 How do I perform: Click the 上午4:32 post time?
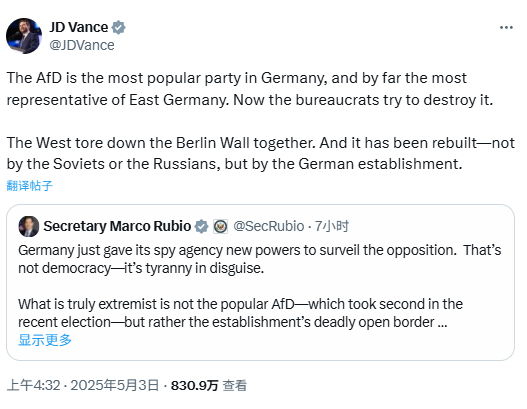tap(33, 385)
